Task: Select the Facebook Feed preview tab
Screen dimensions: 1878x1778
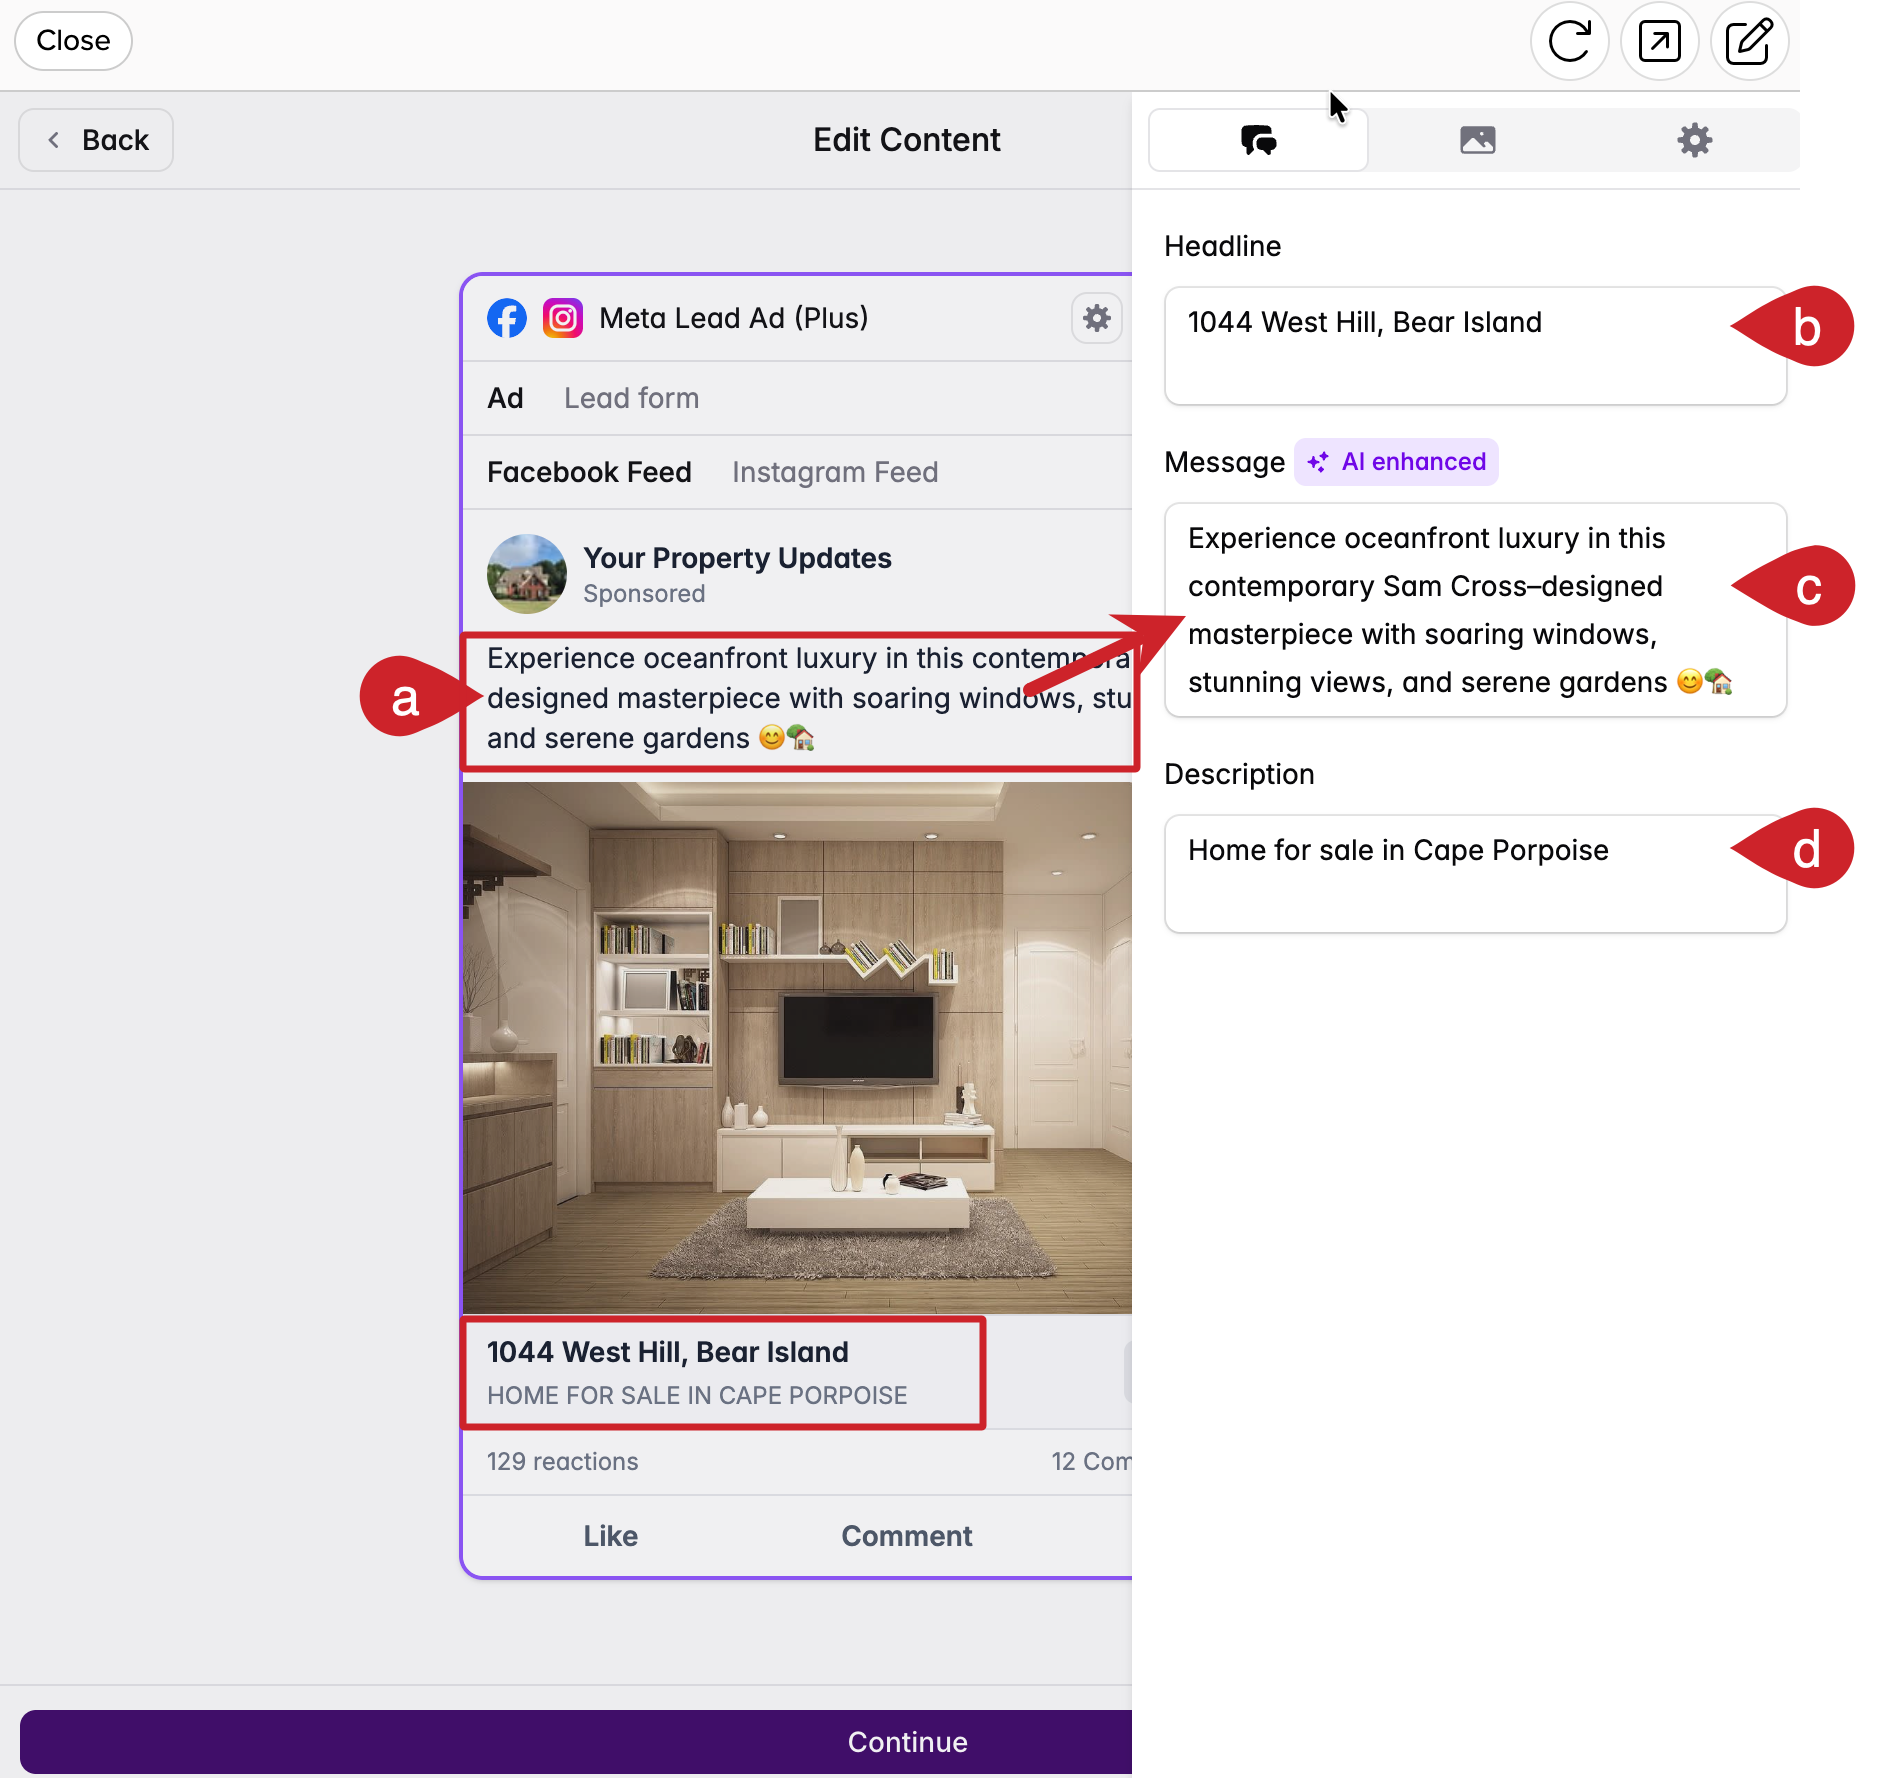Action: tap(589, 472)
